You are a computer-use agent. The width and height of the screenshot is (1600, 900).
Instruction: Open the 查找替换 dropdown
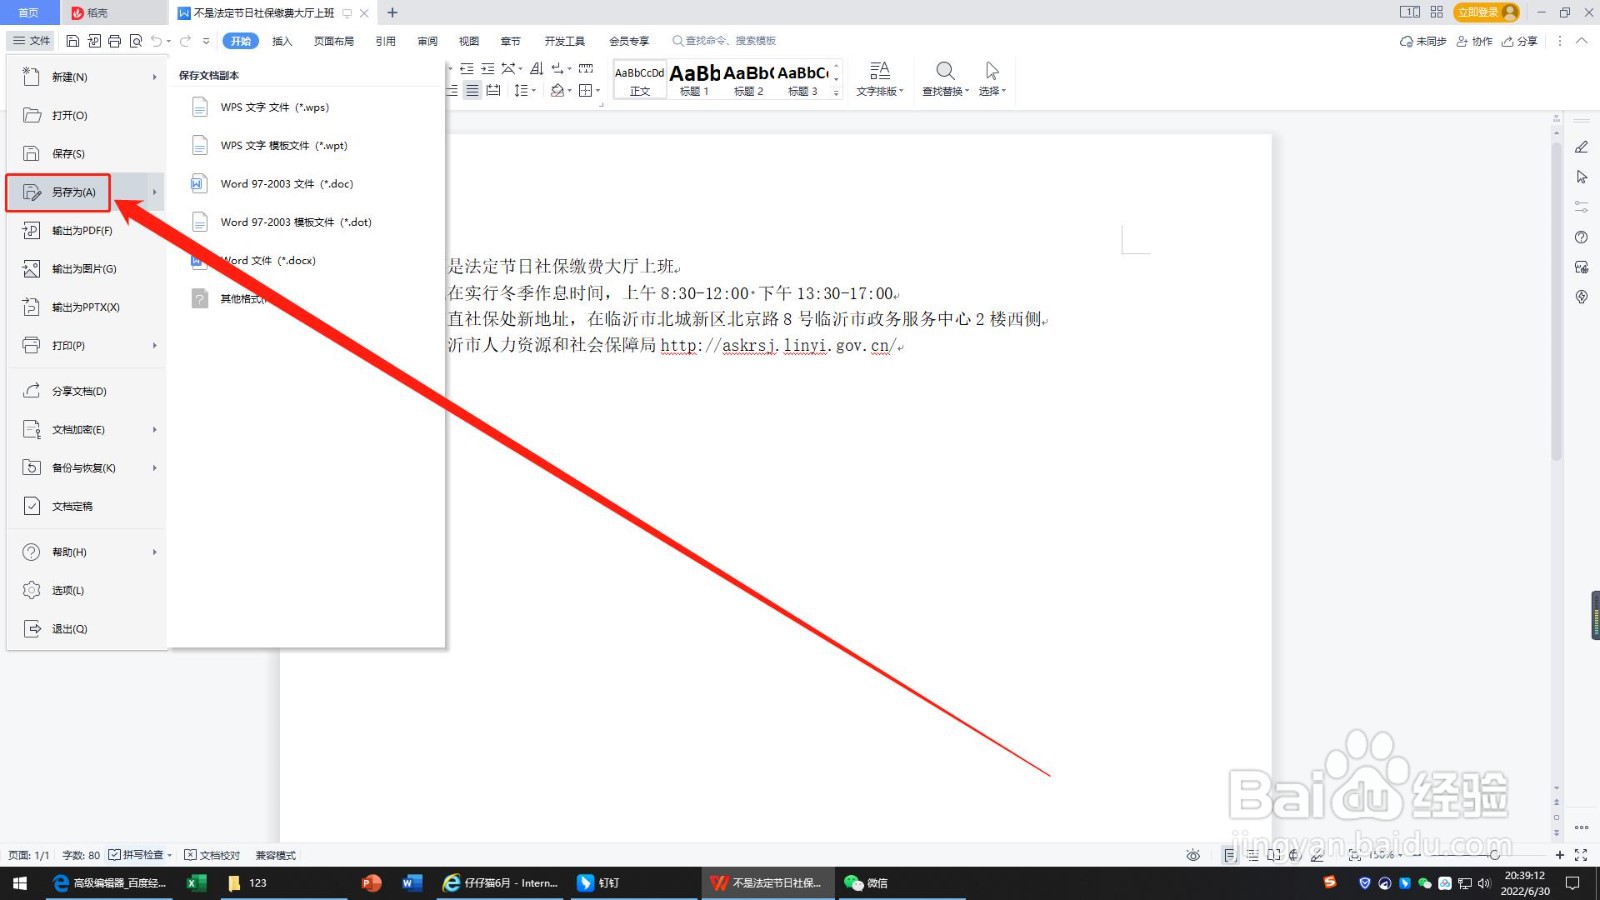(945, 79)
